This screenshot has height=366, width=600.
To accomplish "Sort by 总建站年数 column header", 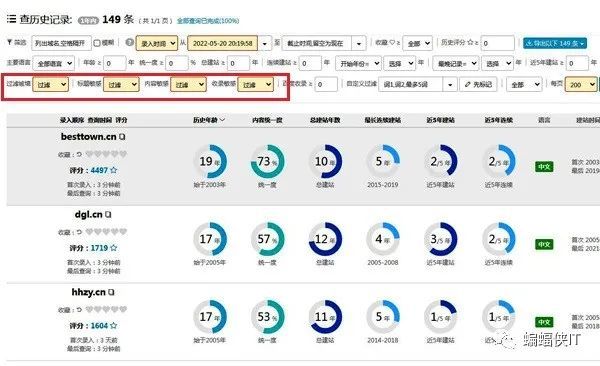I will pyautogui.click(x=325, y=120).
